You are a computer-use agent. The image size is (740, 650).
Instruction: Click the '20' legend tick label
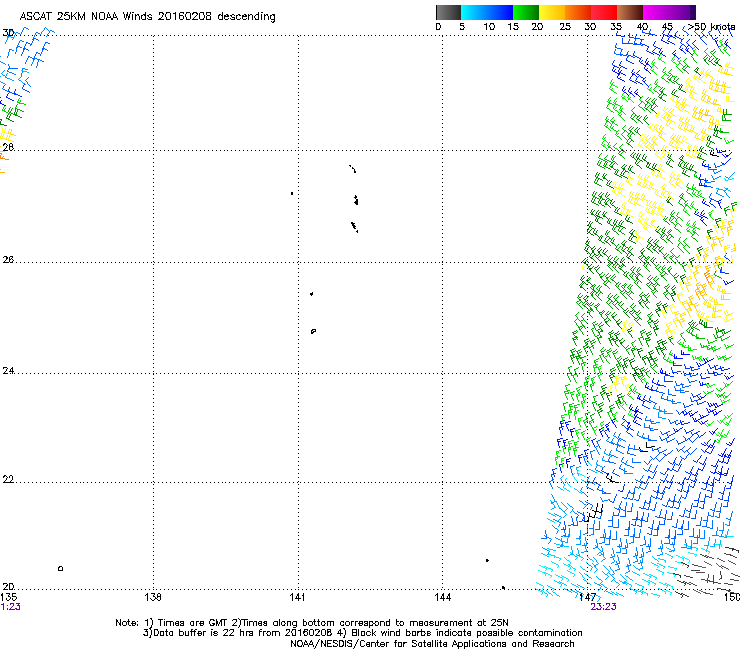537,27
